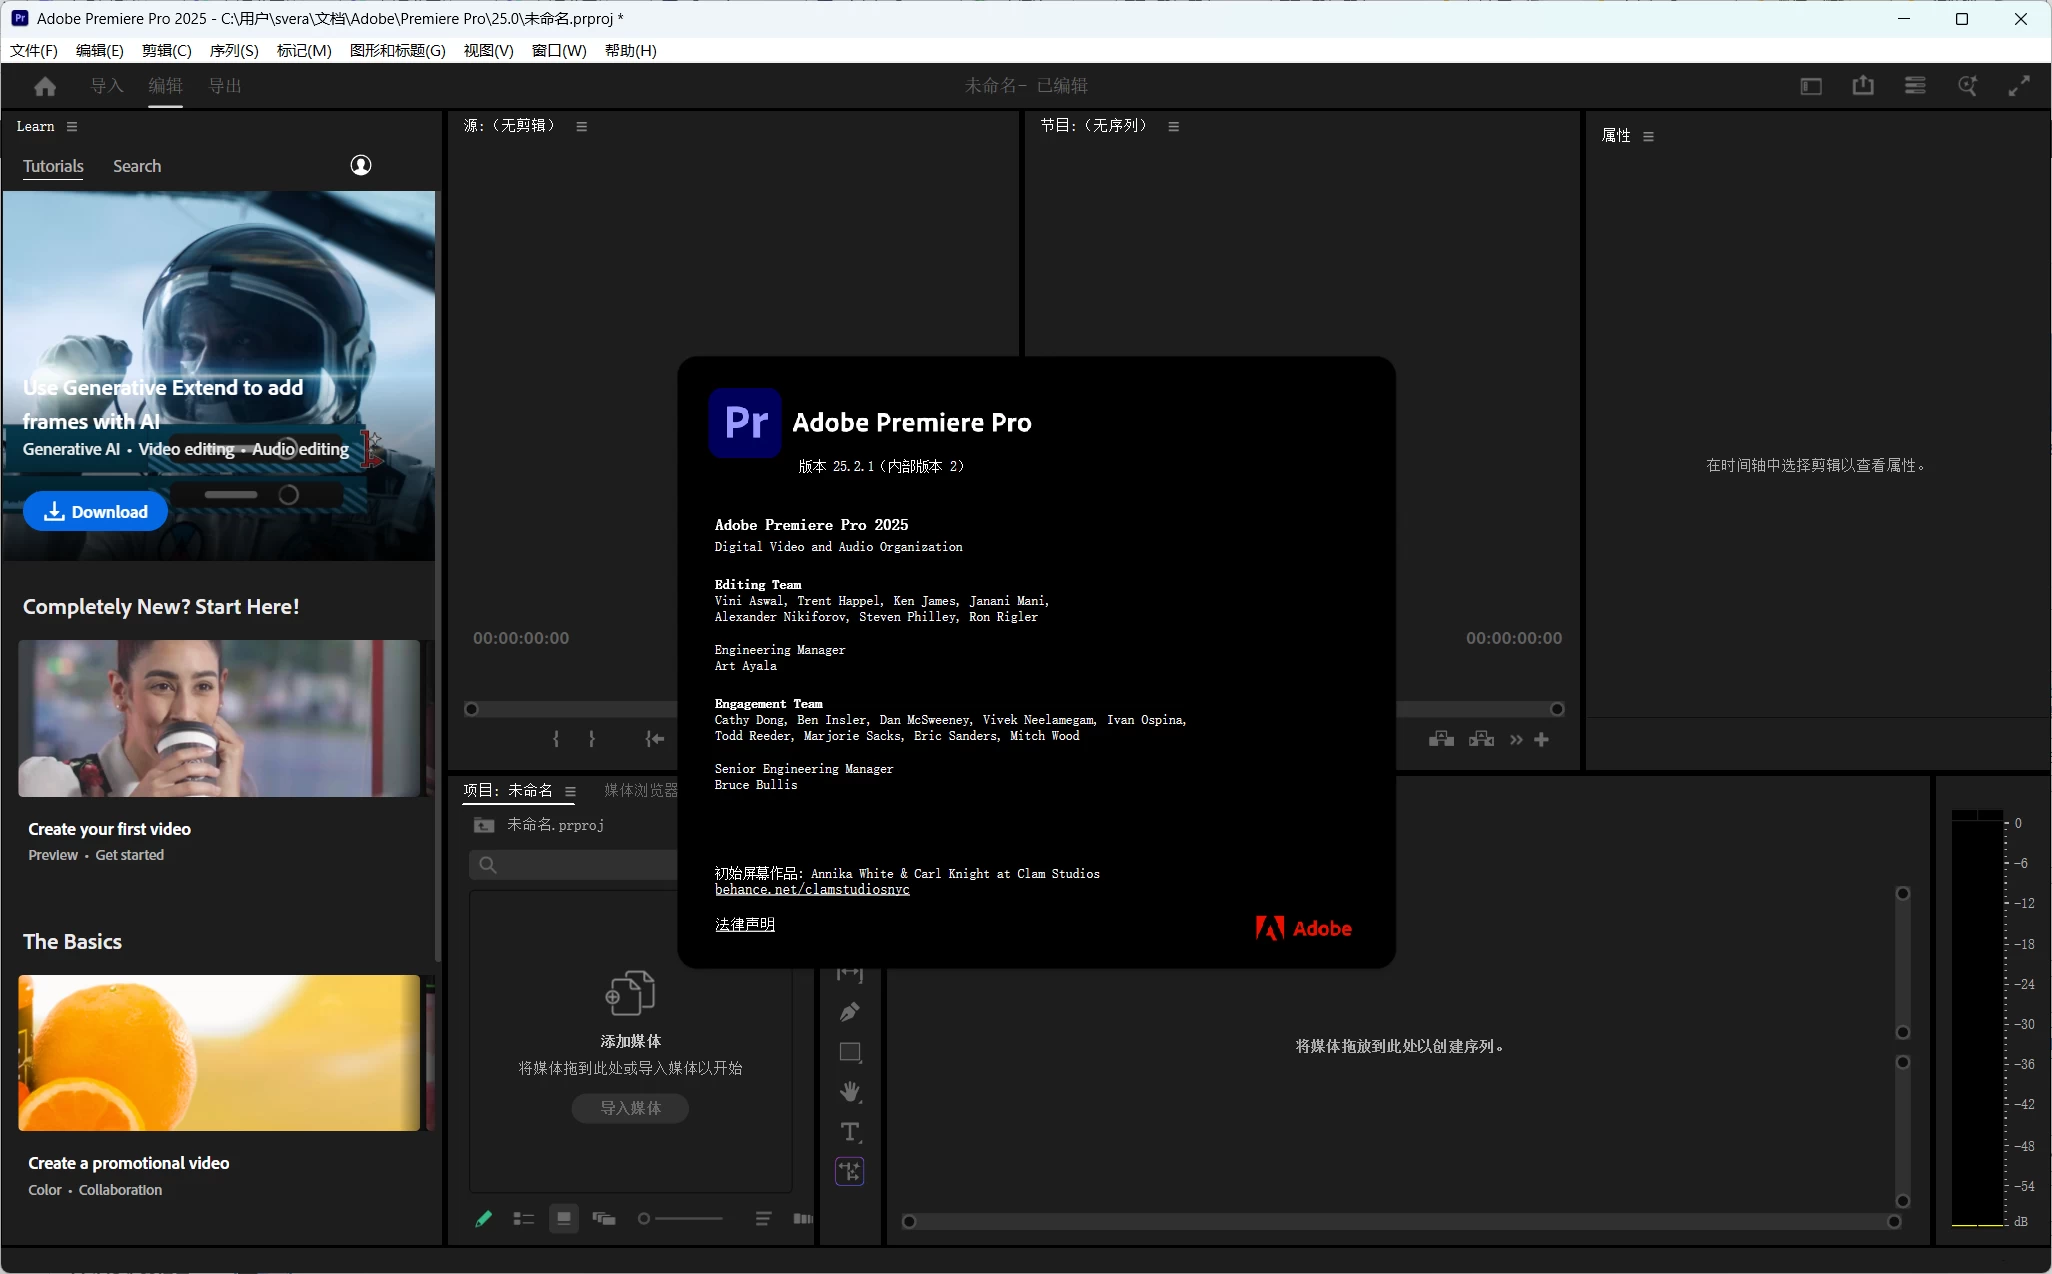Select the Hand tool
Viewport: 2052px width, 1274px height.
[x=849, y=1091]
